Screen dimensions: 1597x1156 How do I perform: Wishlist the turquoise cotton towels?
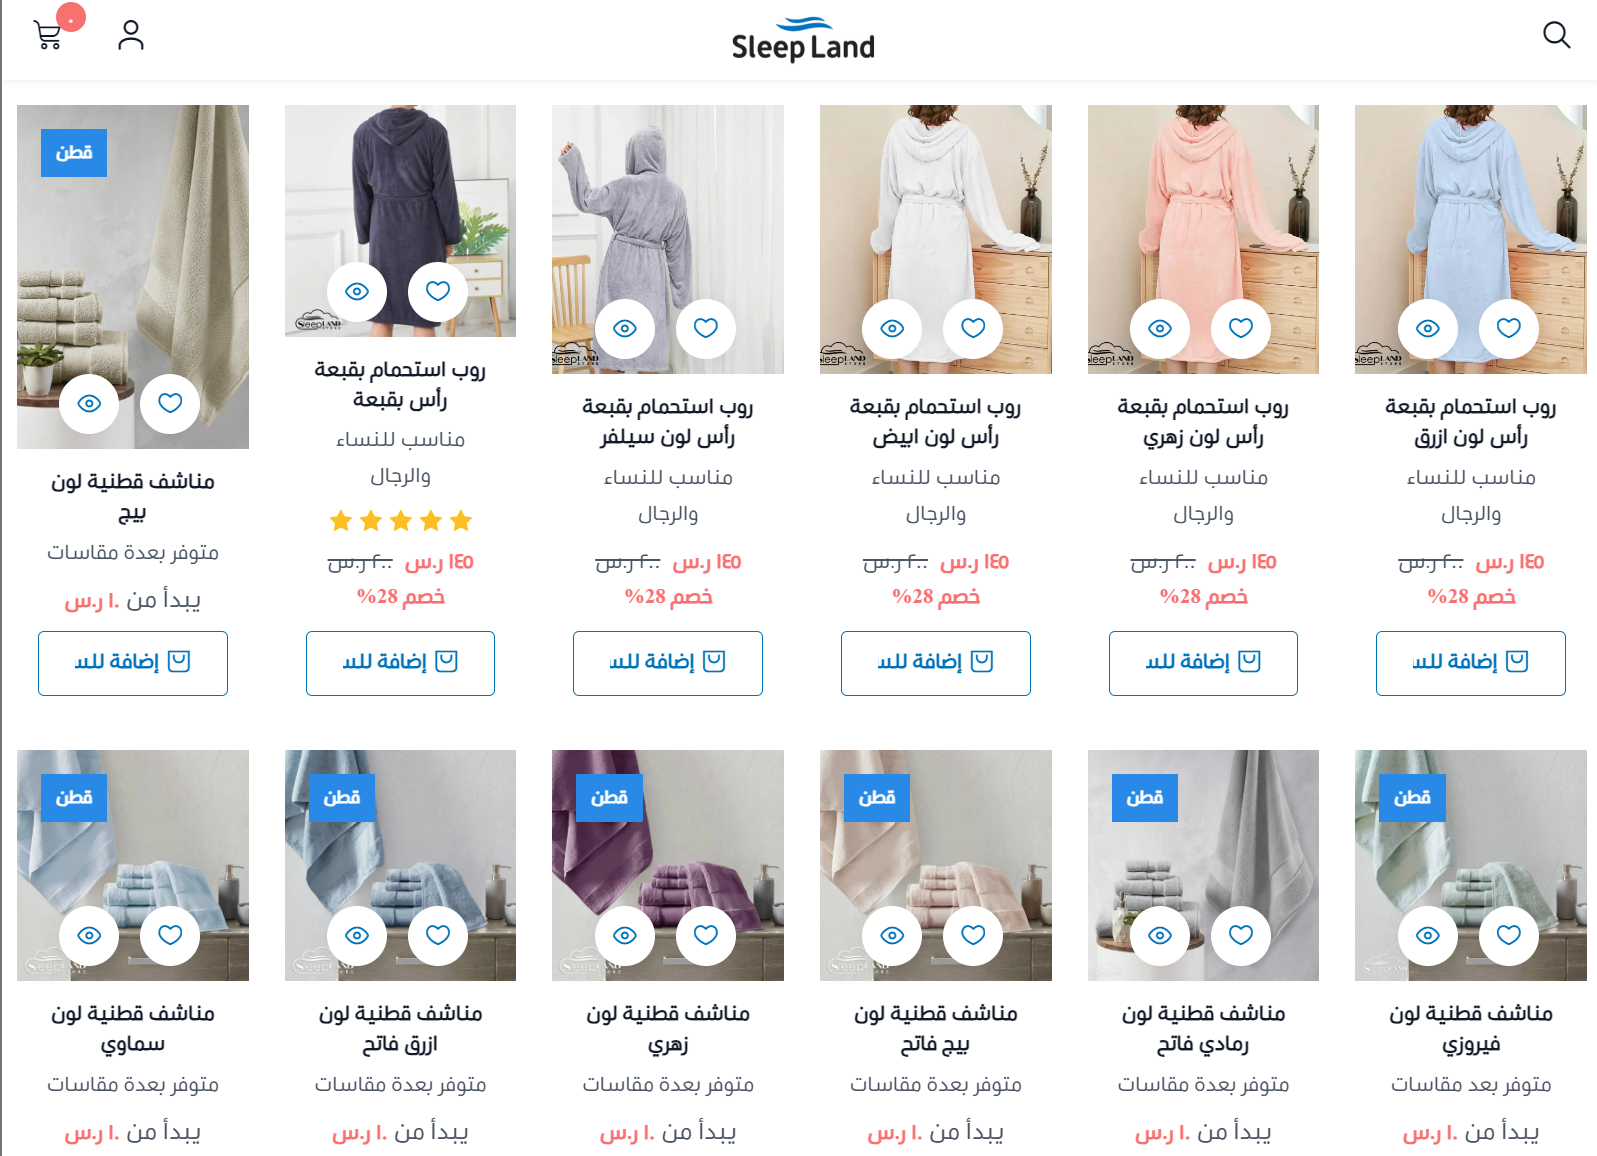click(x=1509, y=935)
